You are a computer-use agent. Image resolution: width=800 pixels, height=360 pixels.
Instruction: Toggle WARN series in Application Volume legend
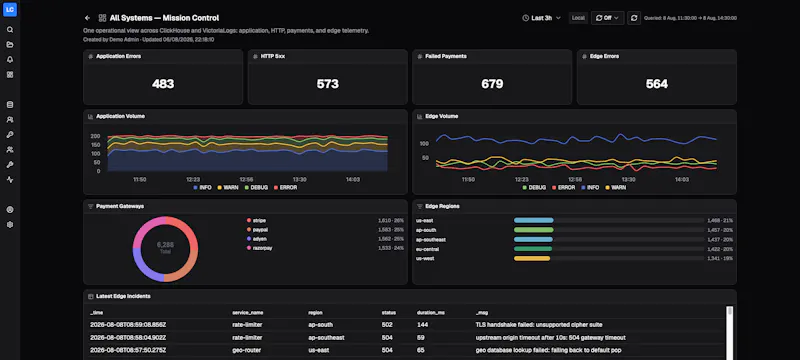click(x=227, y=188)
